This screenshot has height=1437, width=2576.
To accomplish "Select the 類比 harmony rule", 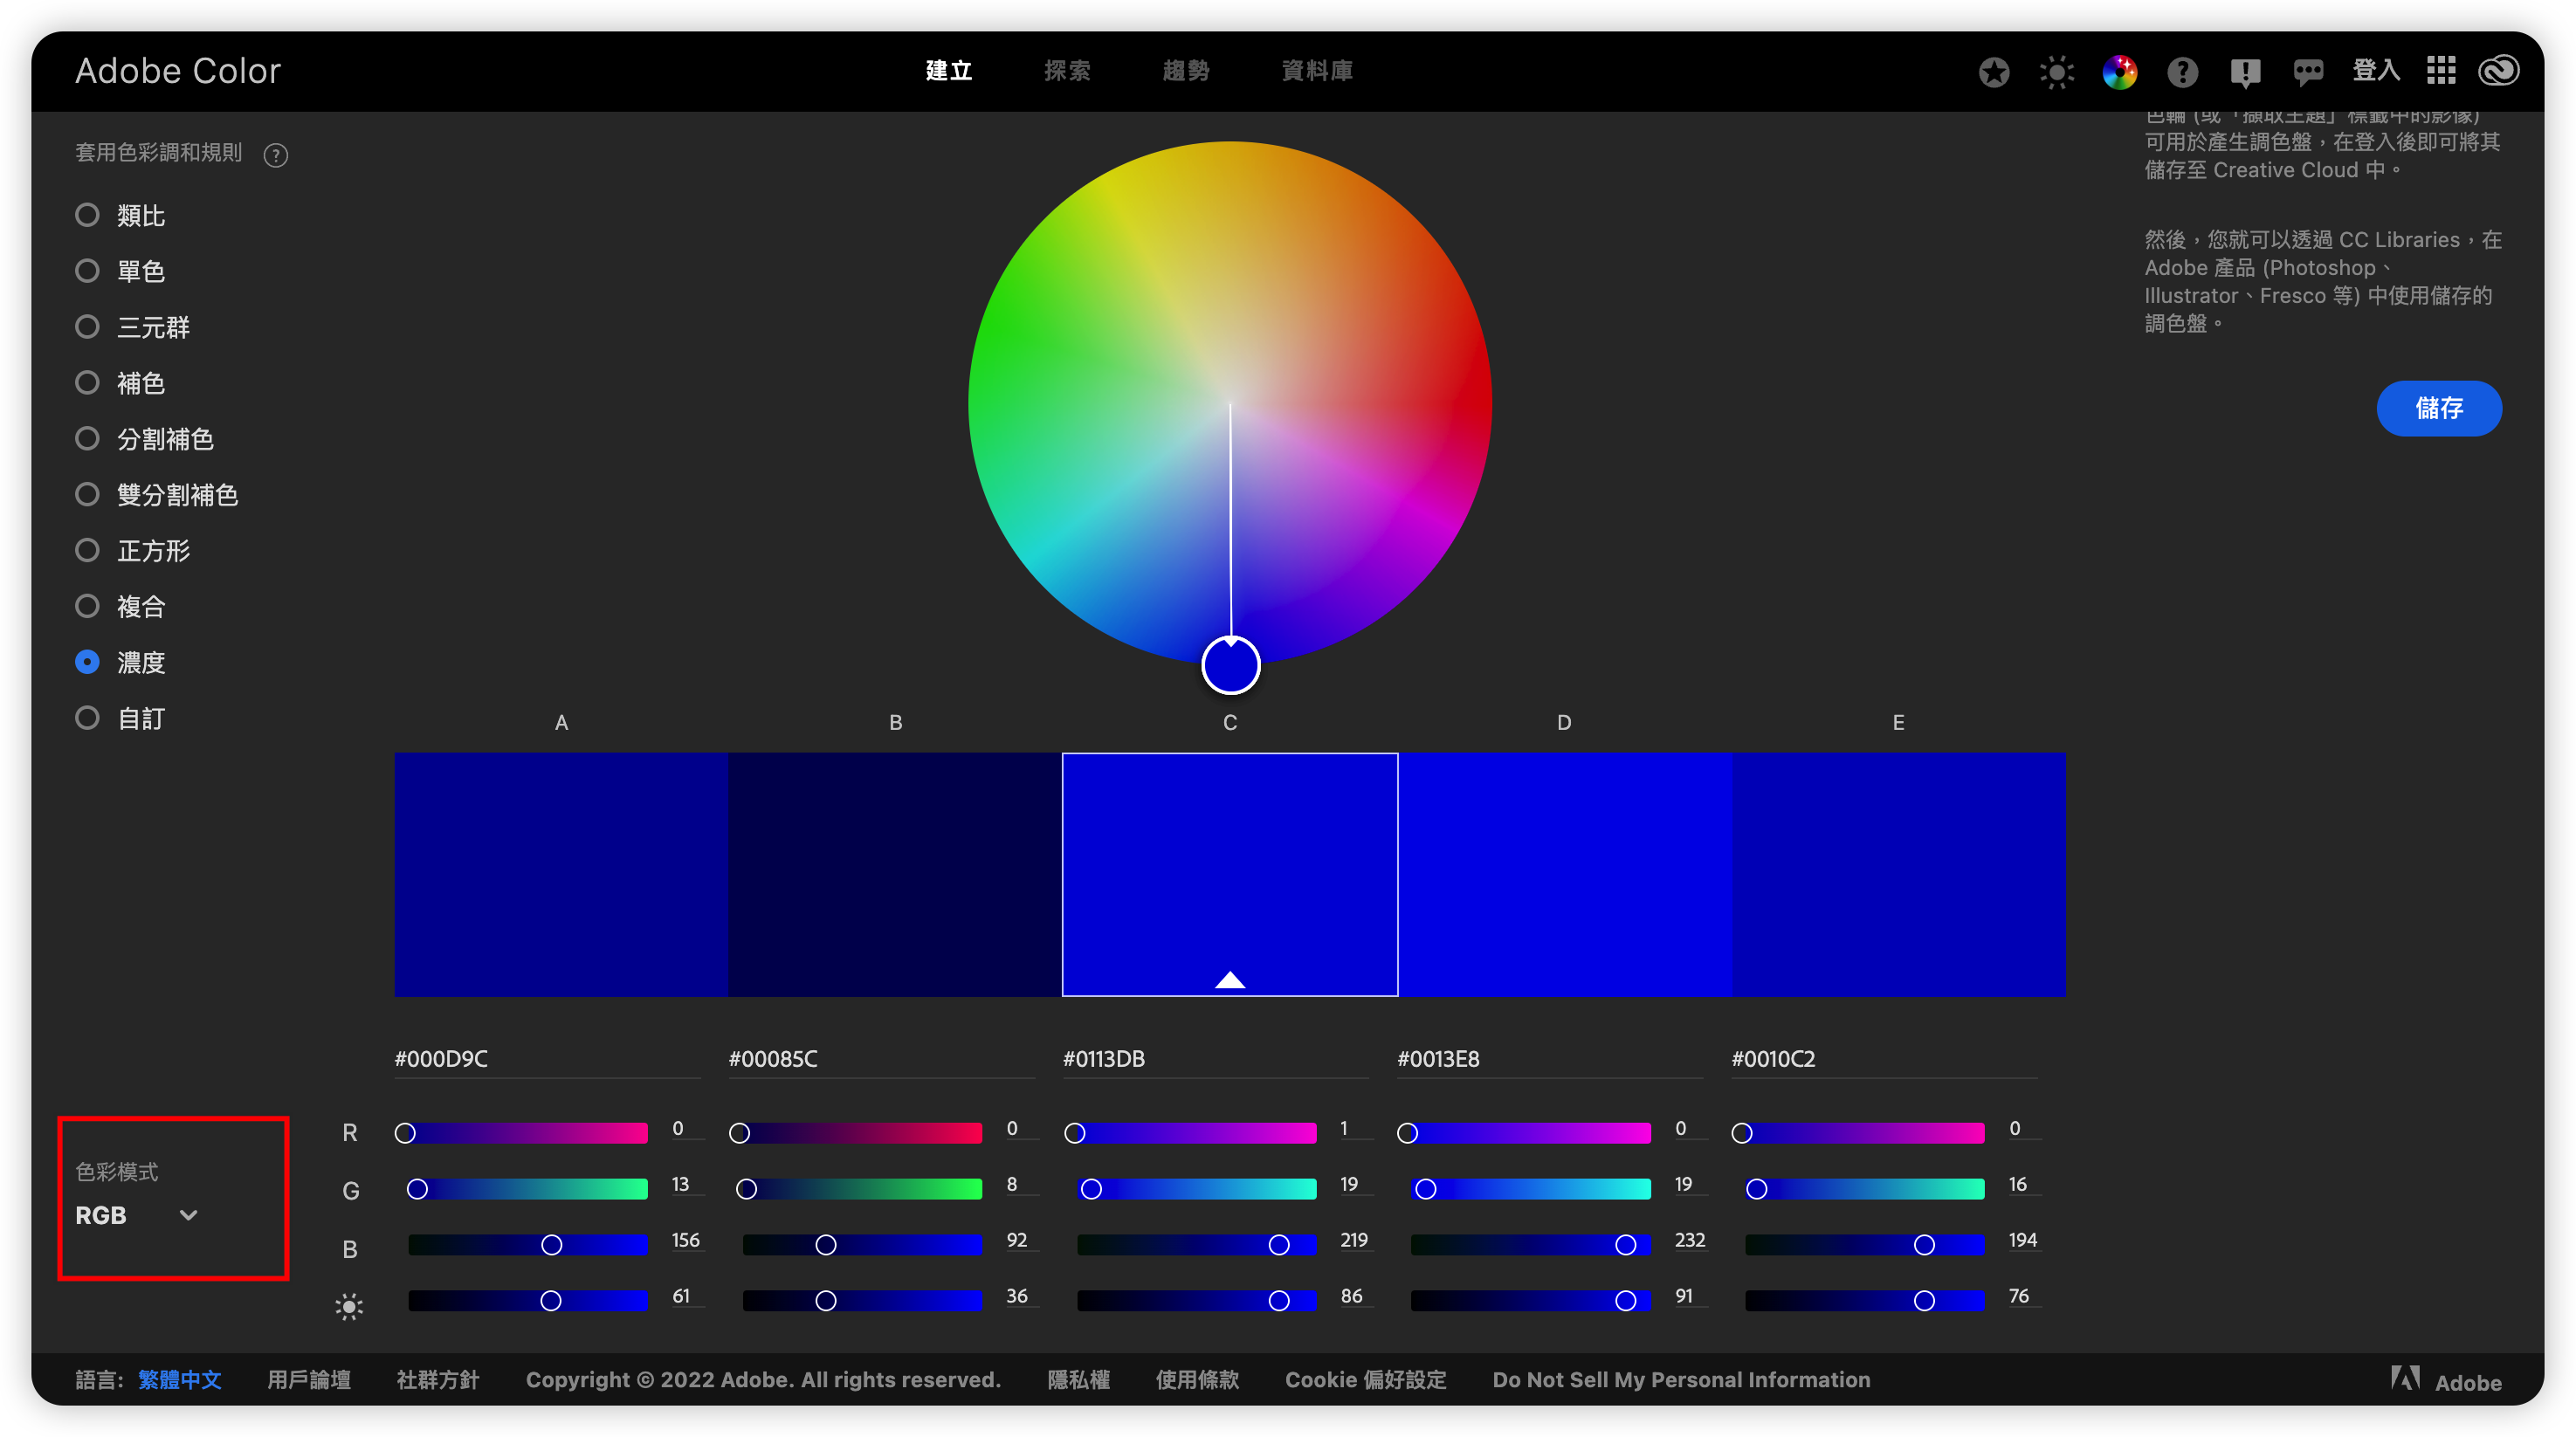I will 120,215.
